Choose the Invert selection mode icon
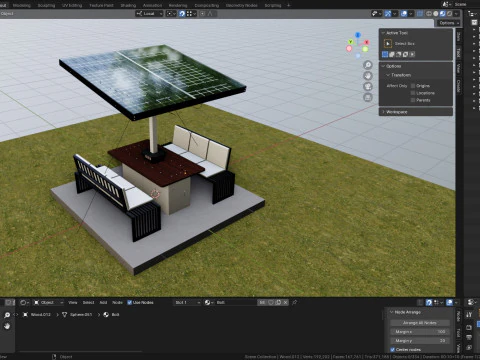Viewport: 480px width, 360px height. pyautogui.click(x=405, y=54)
